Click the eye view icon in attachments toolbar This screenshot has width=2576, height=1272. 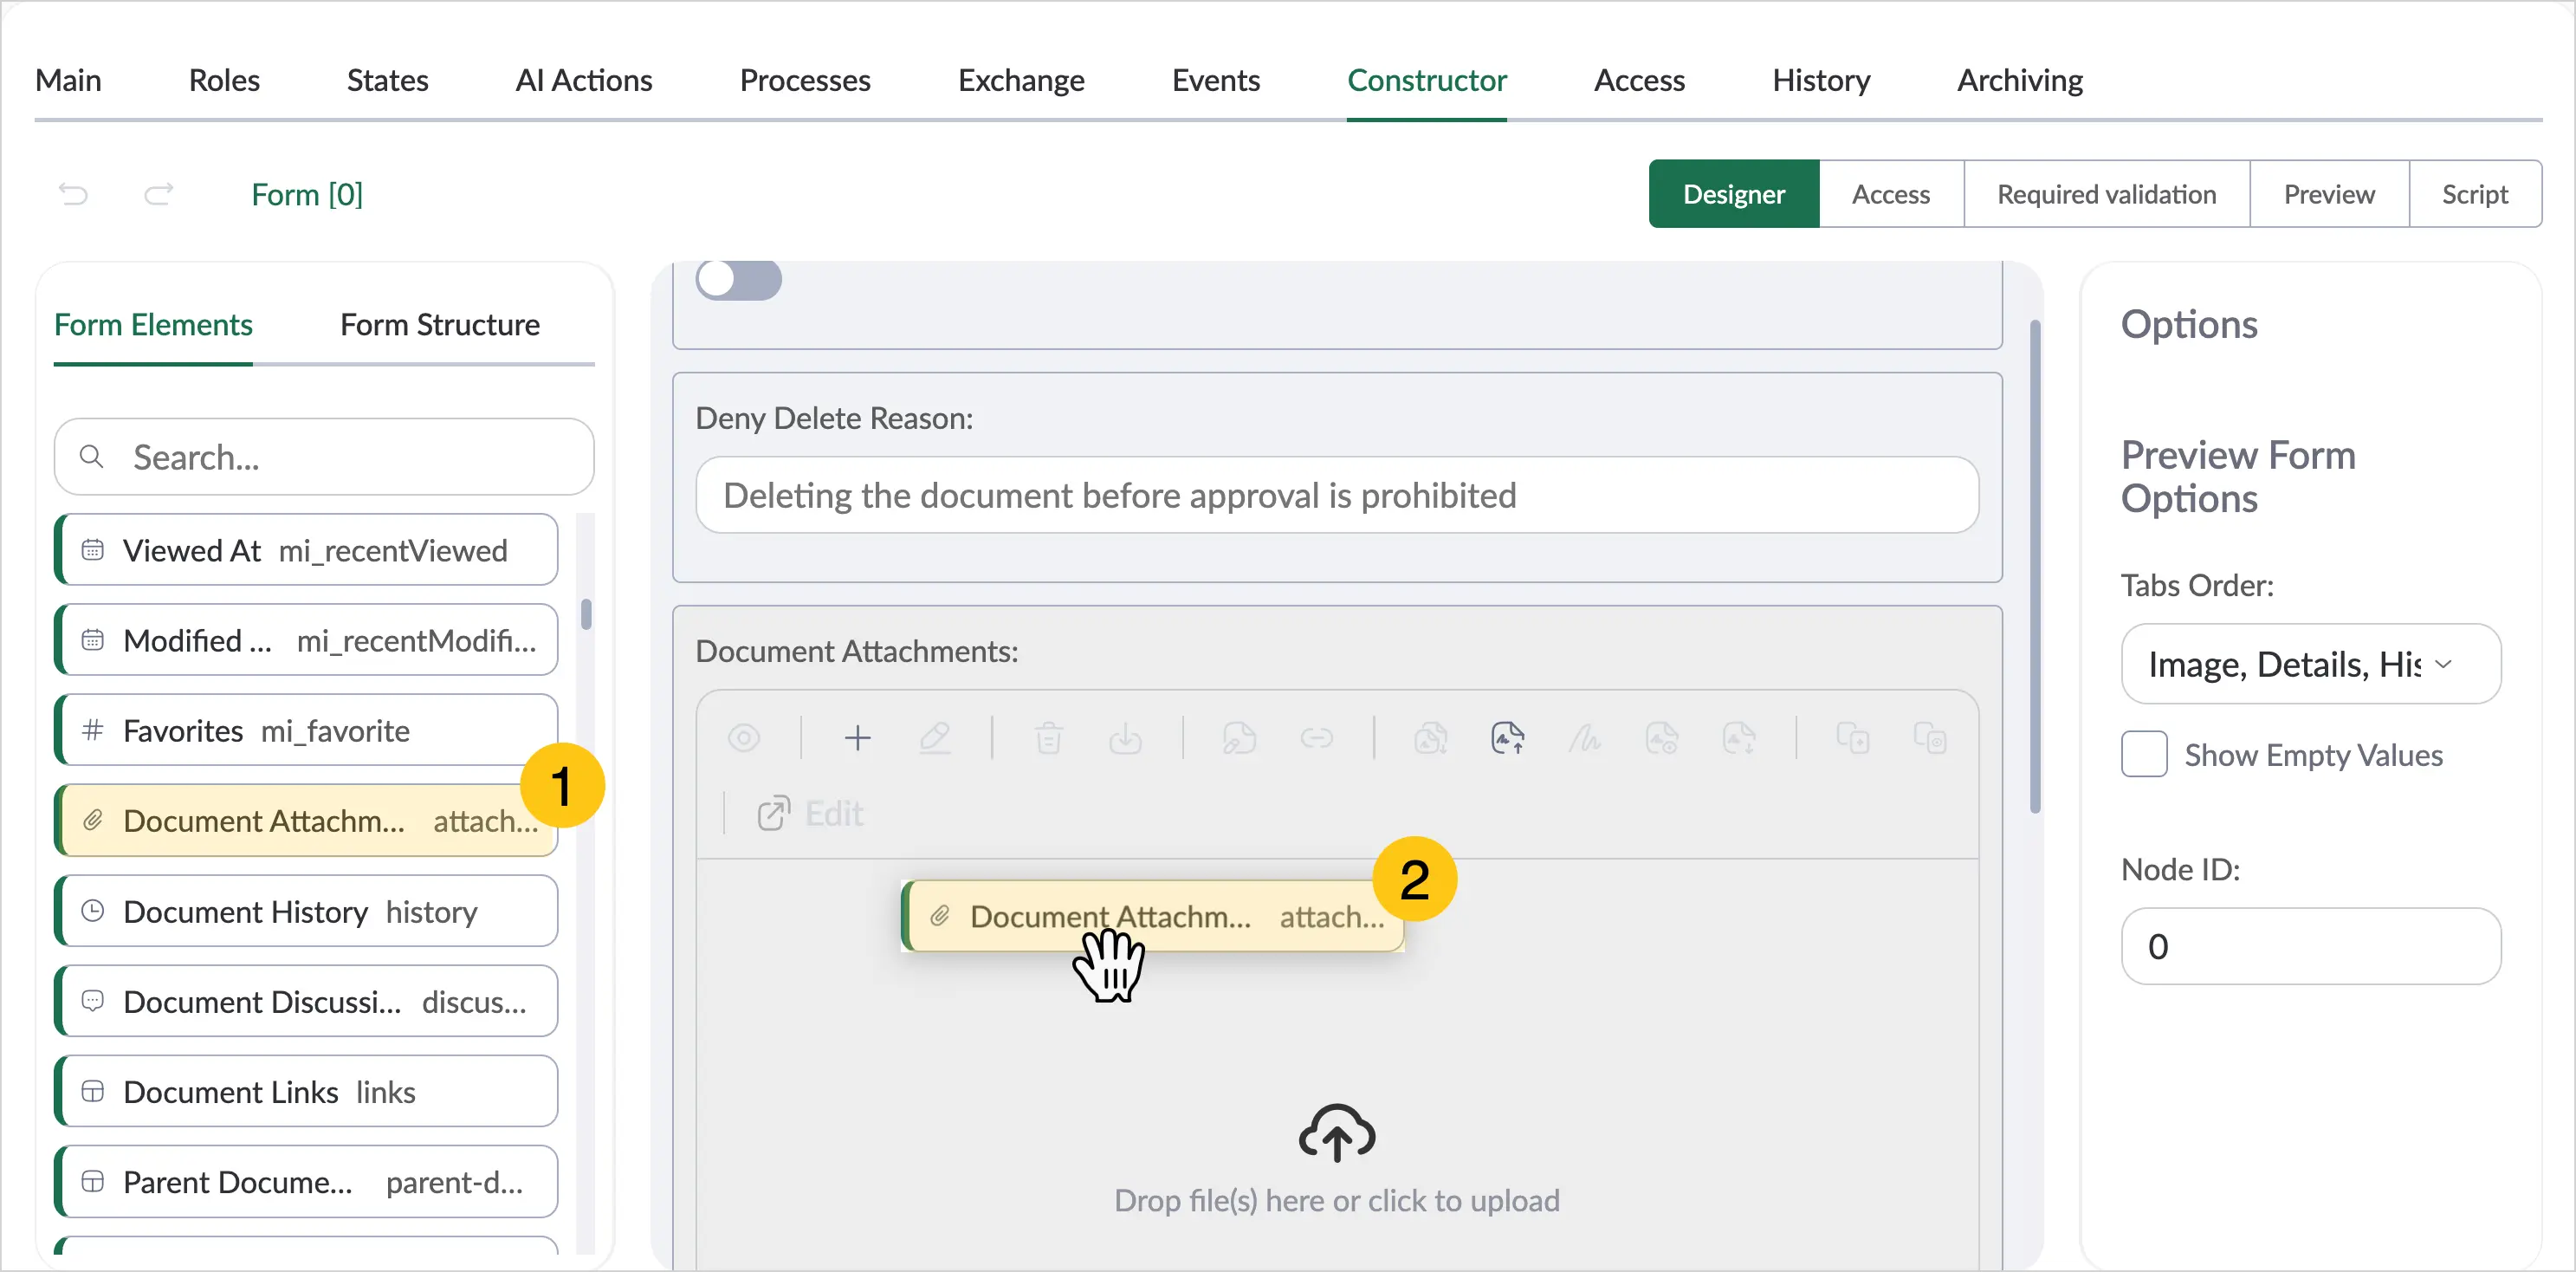point(744,738)
